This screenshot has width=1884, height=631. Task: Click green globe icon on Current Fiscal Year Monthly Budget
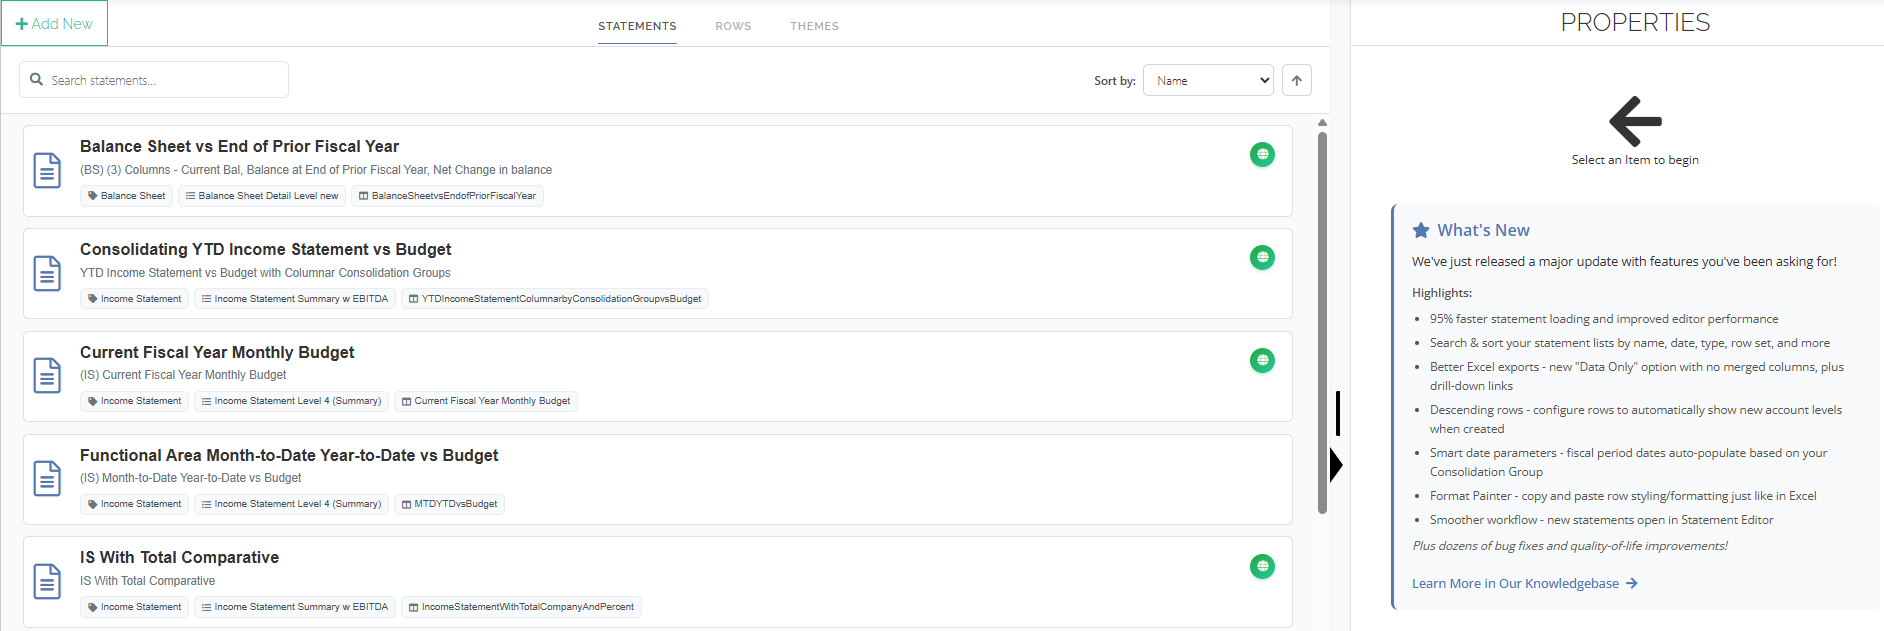click(x=1262, y=360)
